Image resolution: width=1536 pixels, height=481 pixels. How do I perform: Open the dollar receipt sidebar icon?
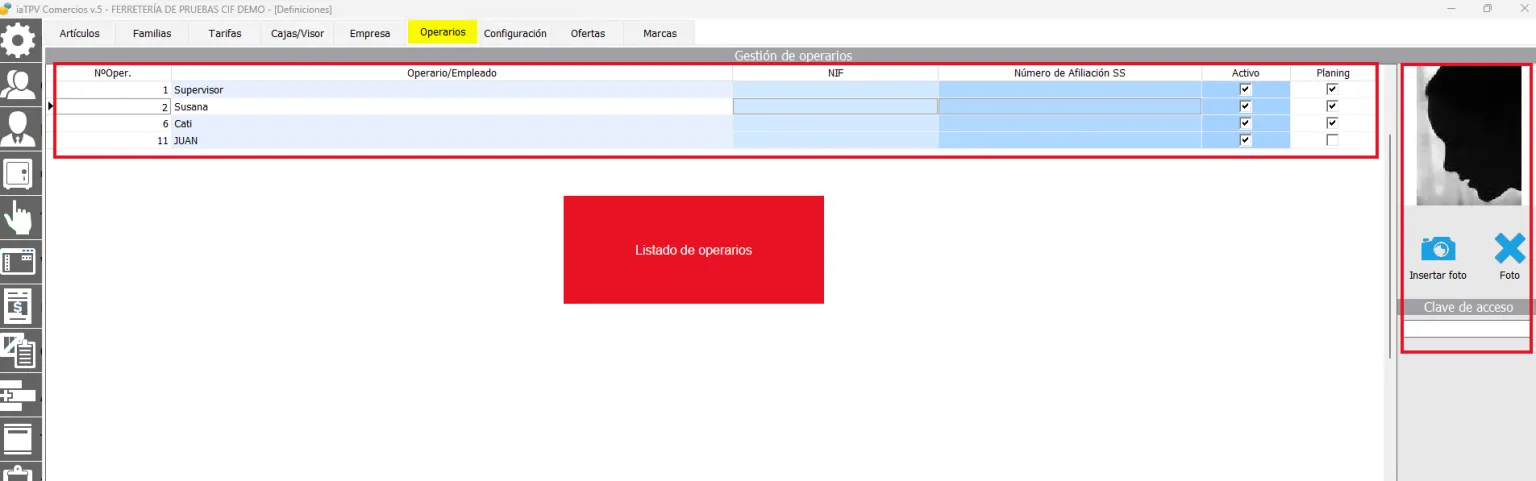(19, 305)
